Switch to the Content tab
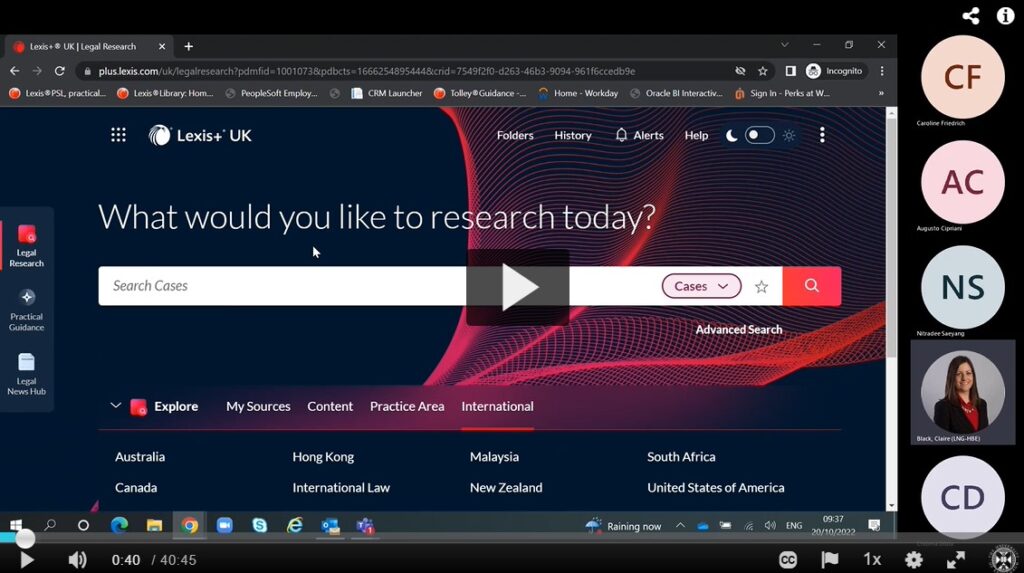The image size is (1024, 573). click(x=330, y=406)
